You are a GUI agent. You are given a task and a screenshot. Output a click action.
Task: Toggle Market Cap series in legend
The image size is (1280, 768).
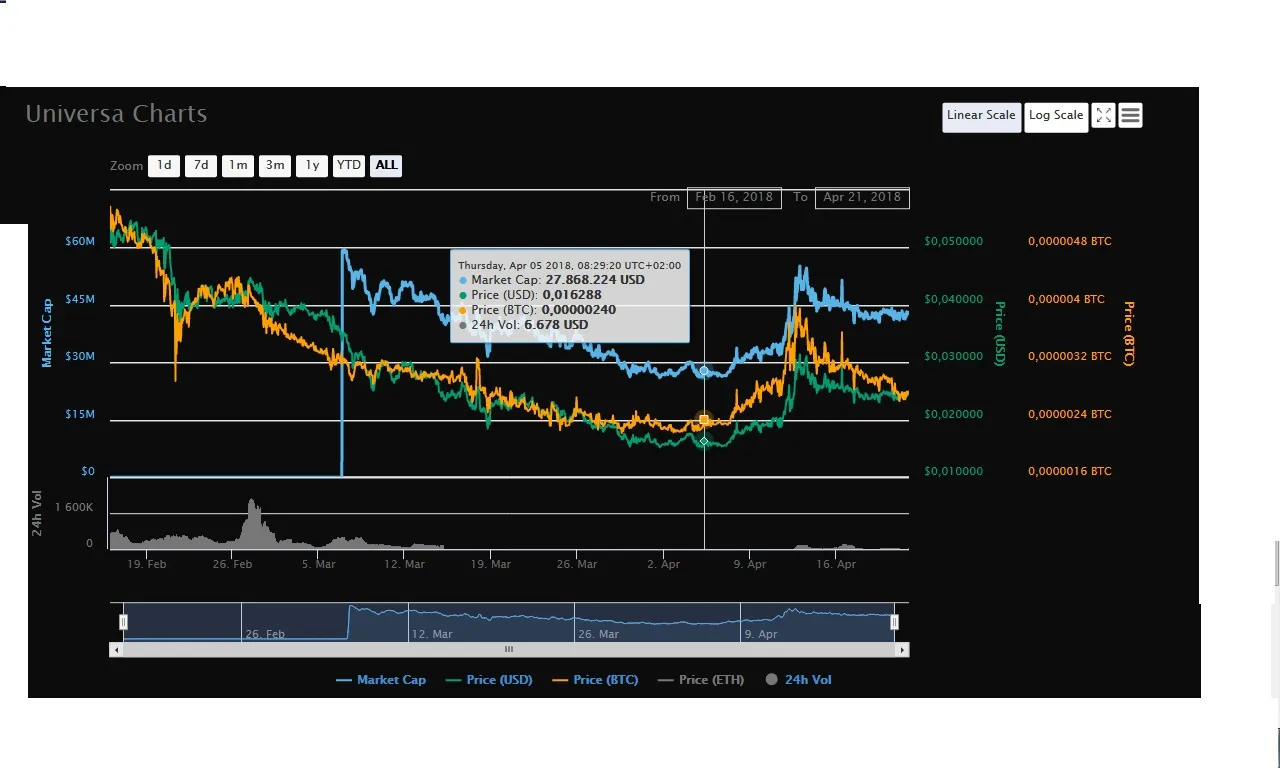tap(381, 680)
